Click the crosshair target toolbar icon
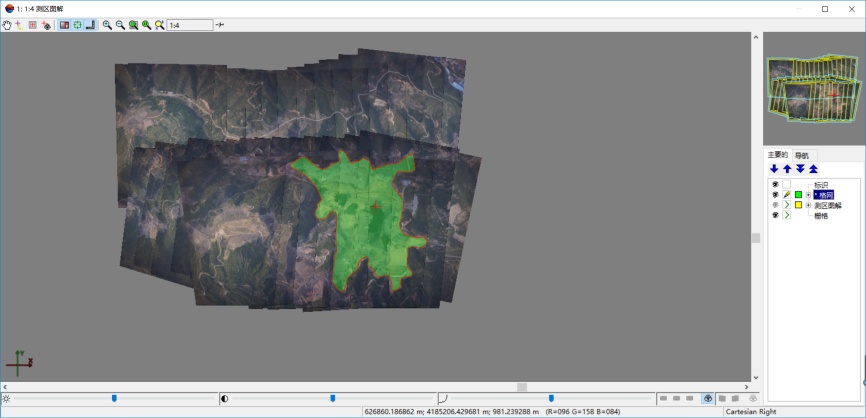866x418 pixels. (x=77, y=24)
